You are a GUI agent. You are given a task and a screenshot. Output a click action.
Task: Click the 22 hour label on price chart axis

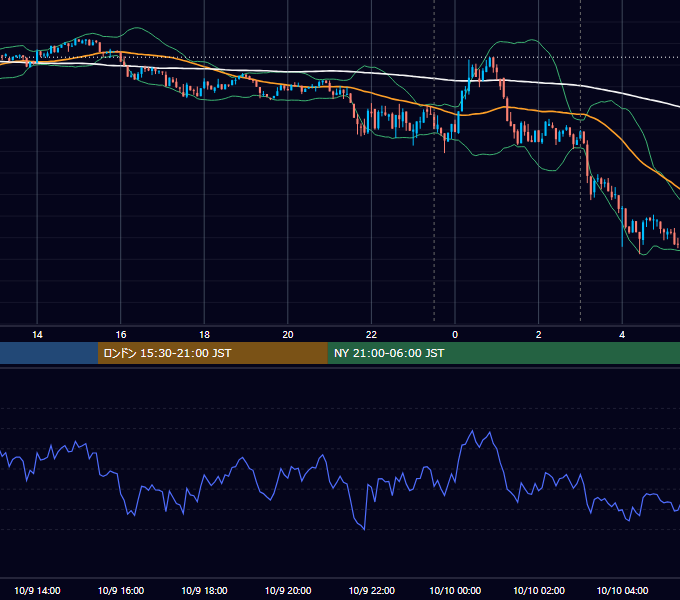(372, 335)
